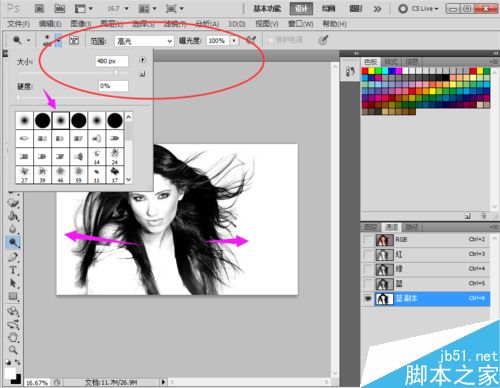
Task: Create new preset from this brush
Action: (142, 74)
